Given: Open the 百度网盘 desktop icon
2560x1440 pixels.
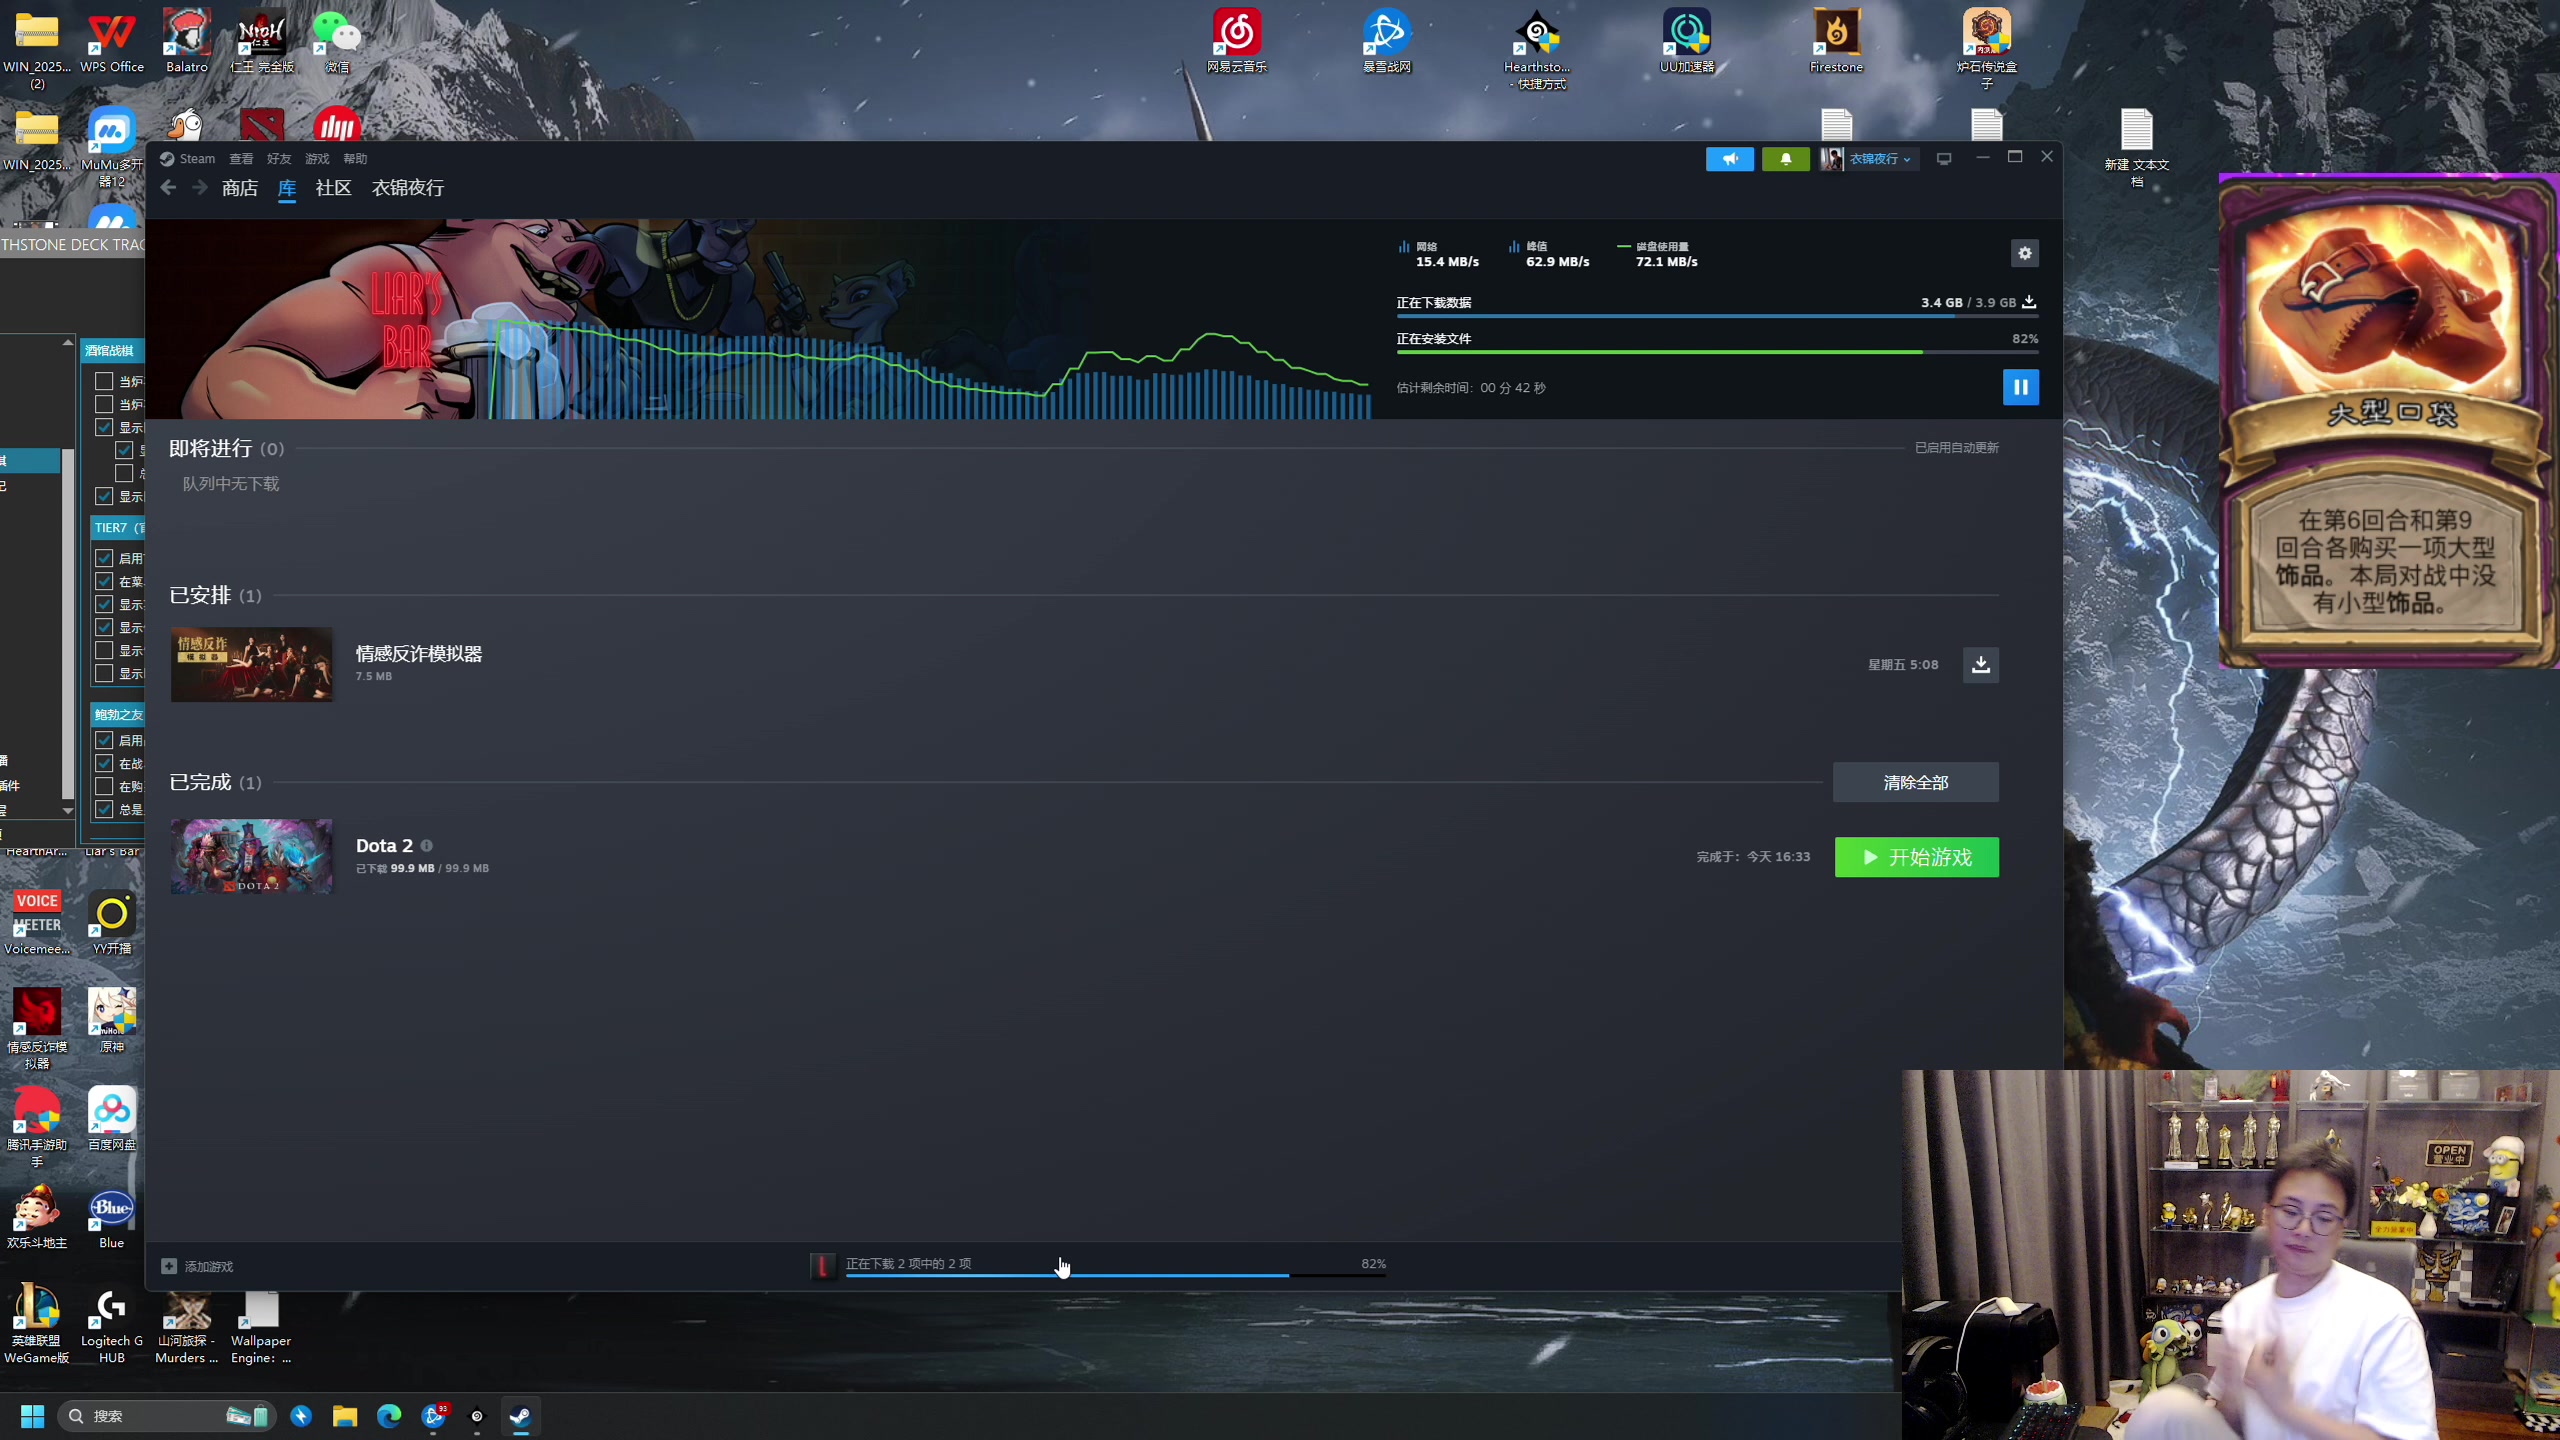Looking at the screenshot, I should pos(112,1118).
